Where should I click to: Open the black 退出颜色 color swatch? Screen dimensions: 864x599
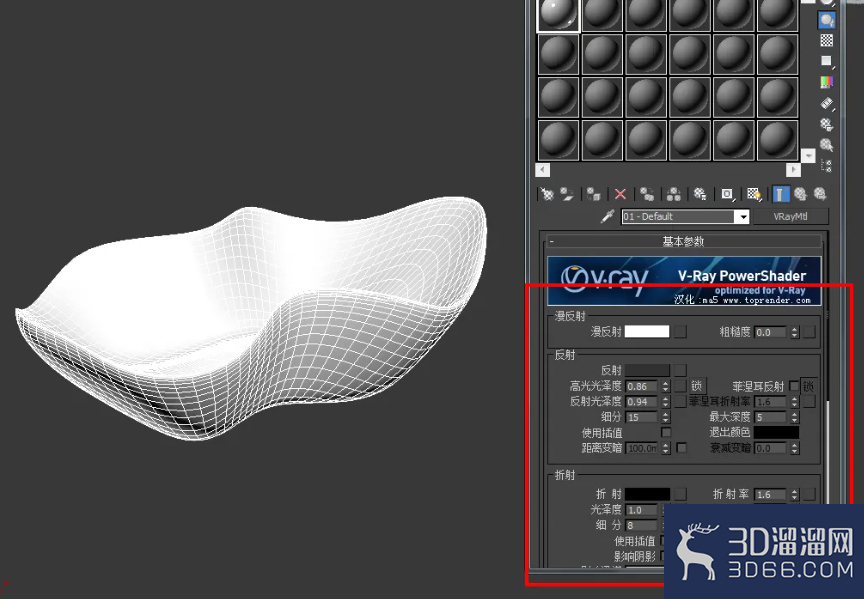pyautogui.click(x=776, y=432)
